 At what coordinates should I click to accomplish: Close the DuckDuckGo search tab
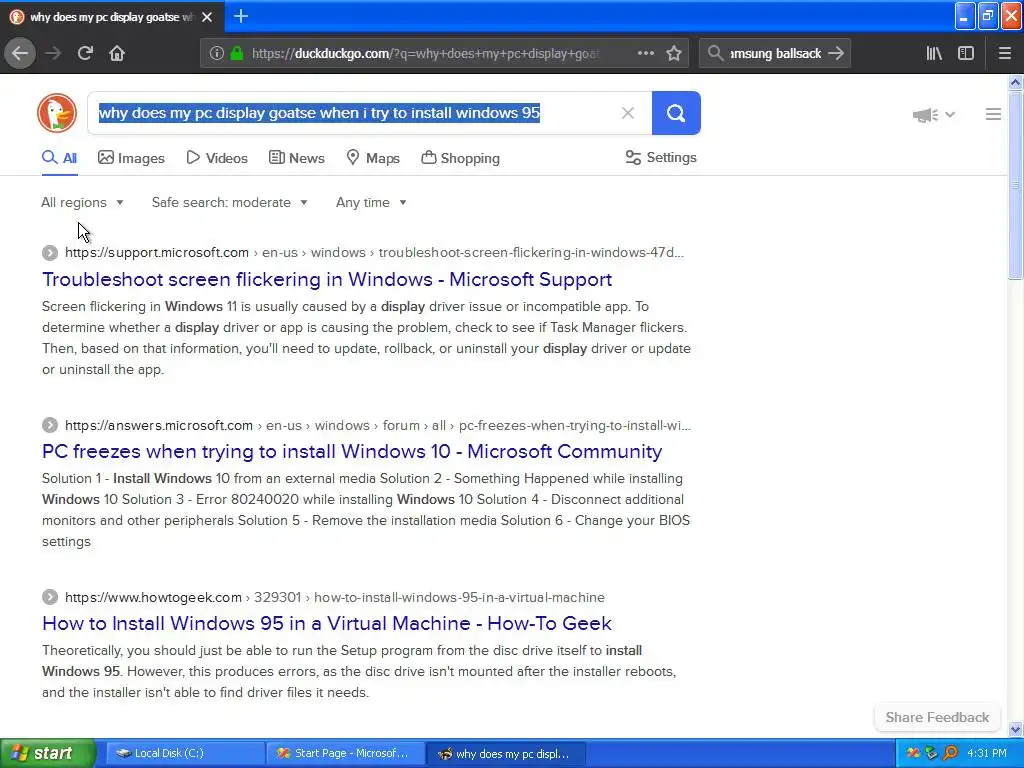pos(207,17)
